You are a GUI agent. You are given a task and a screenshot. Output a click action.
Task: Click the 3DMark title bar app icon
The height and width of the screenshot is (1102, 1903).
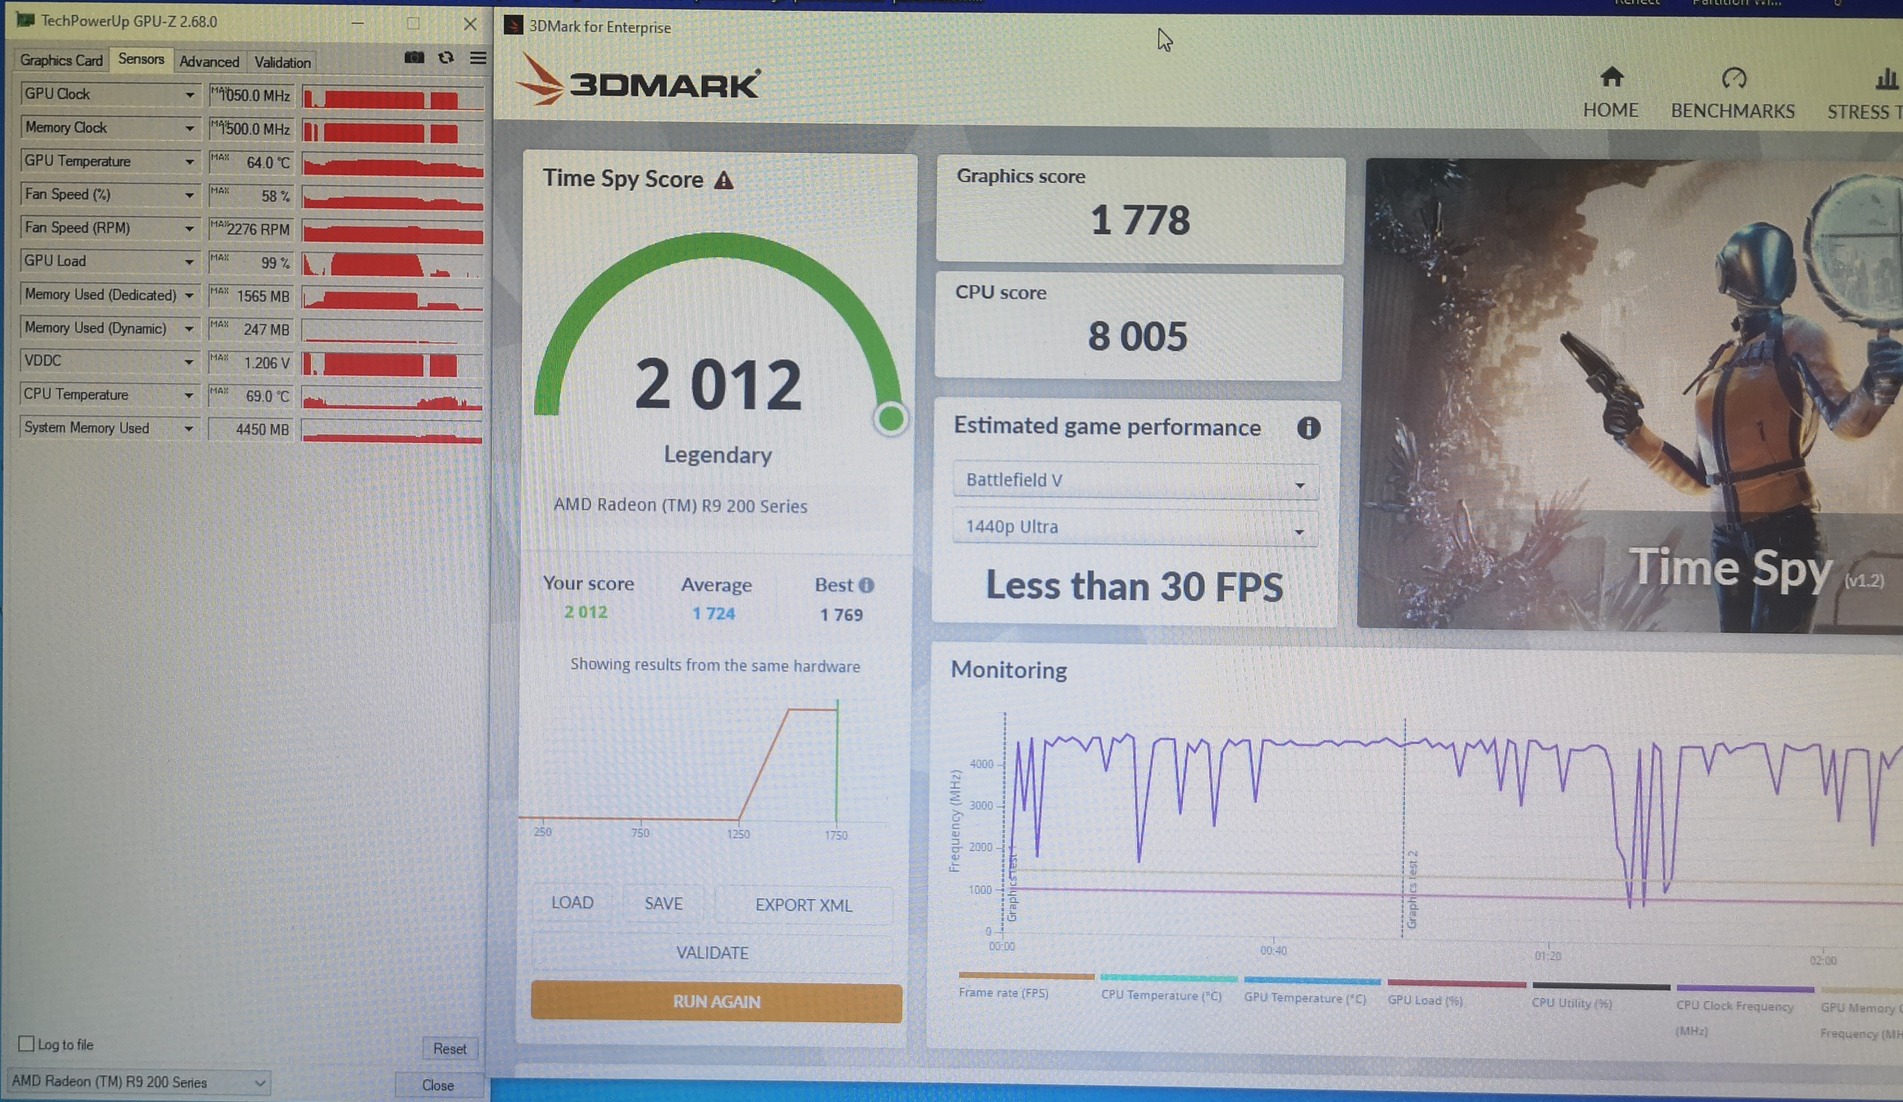tap(514, 25)
